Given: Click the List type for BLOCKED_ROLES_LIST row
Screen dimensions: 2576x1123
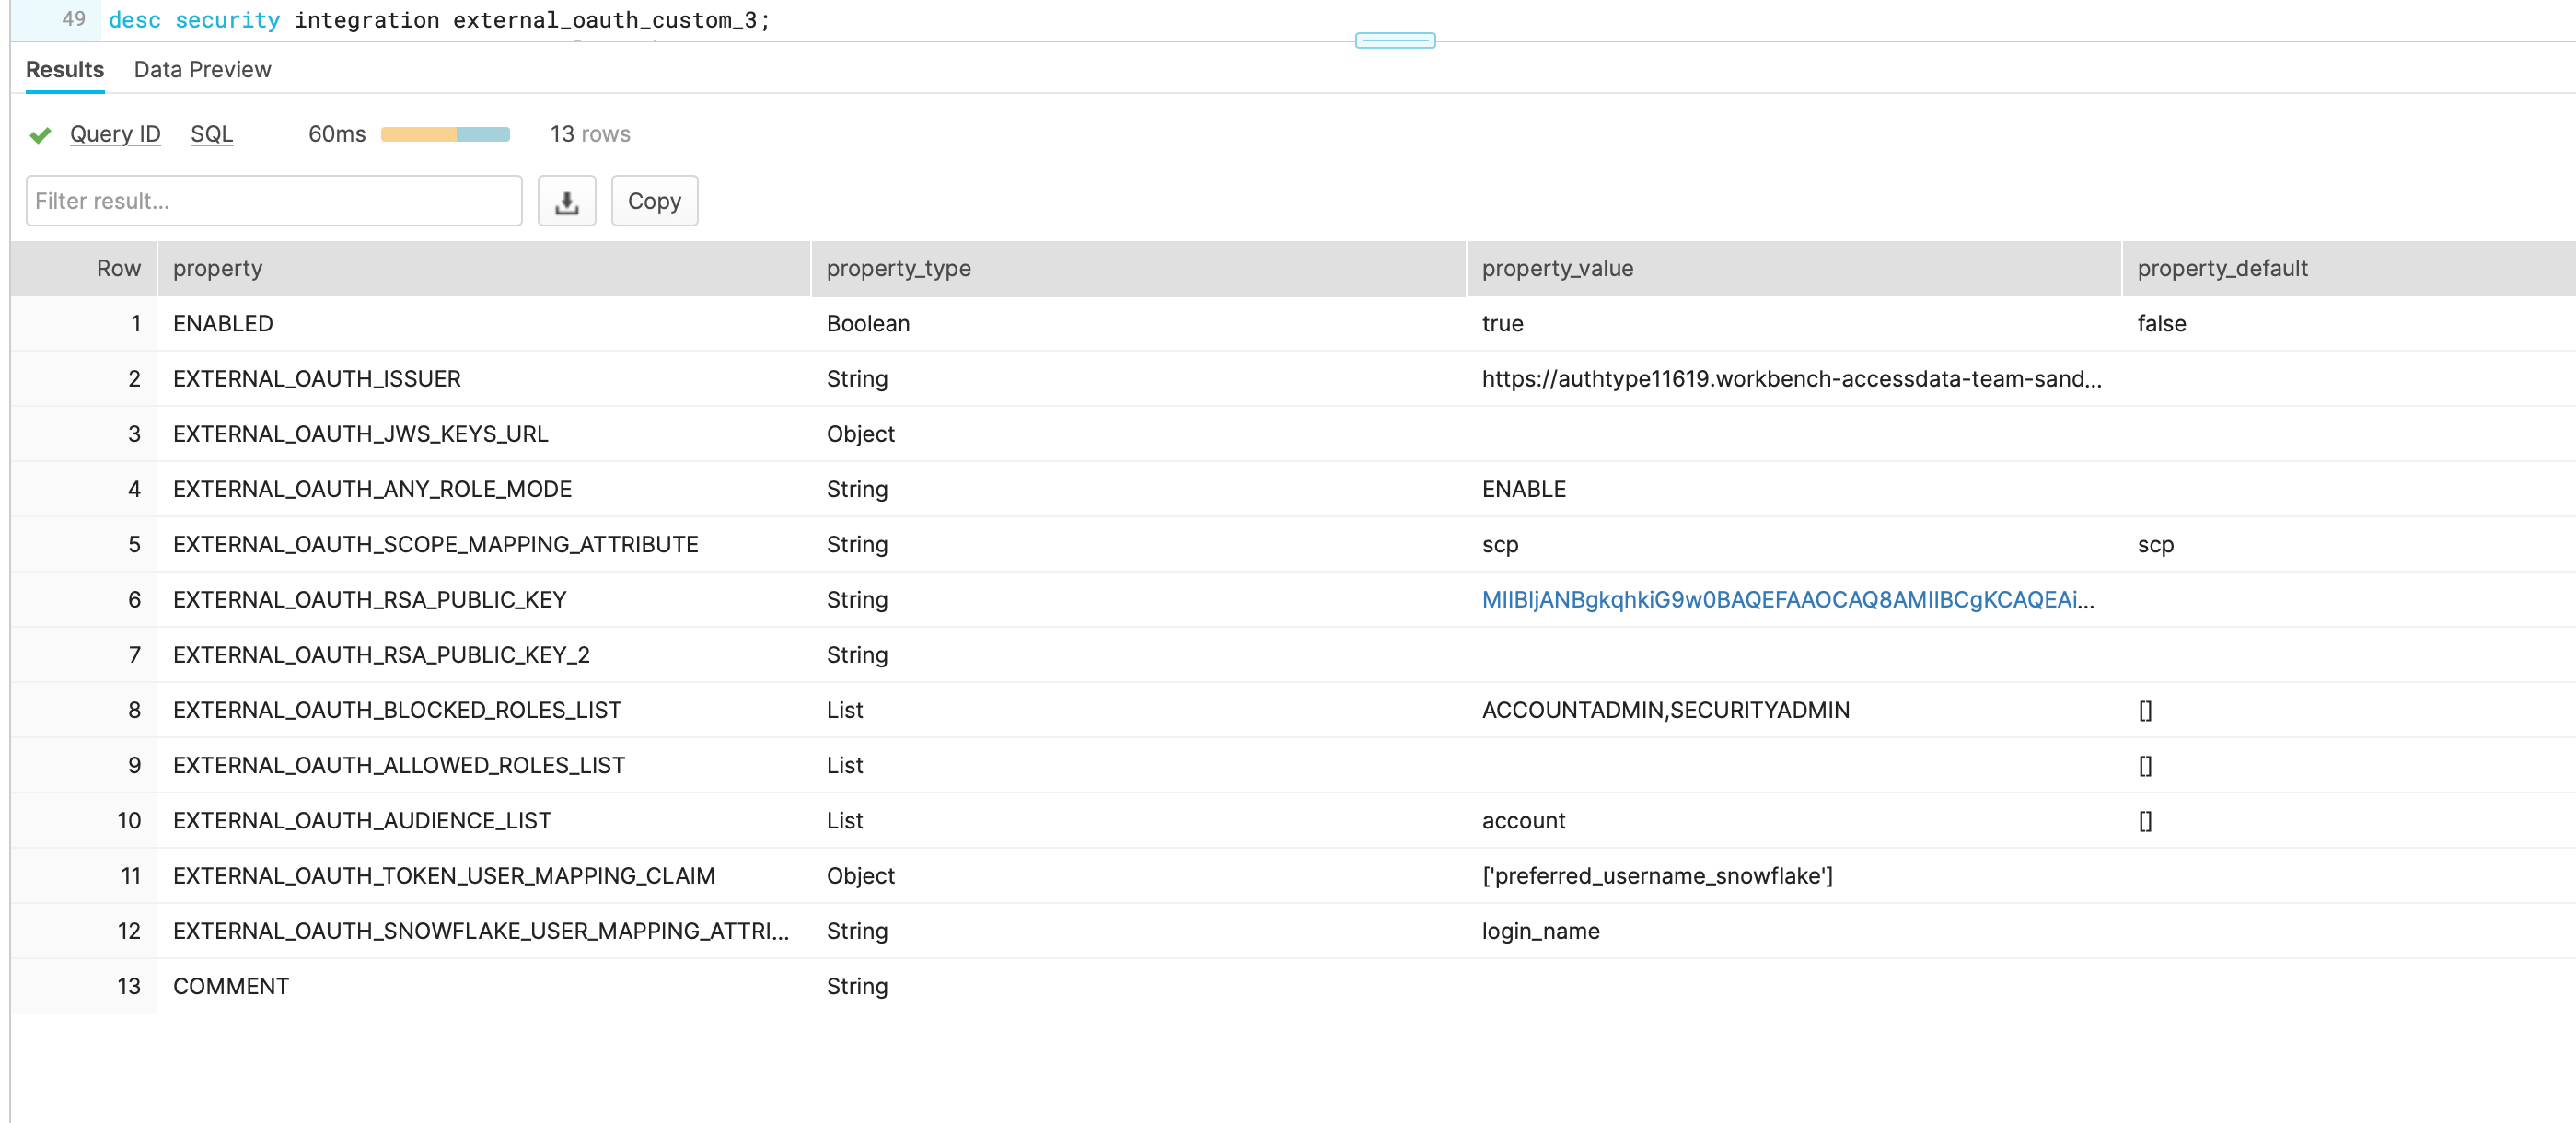Looking at the screenshot, I should pos(1138,710).
